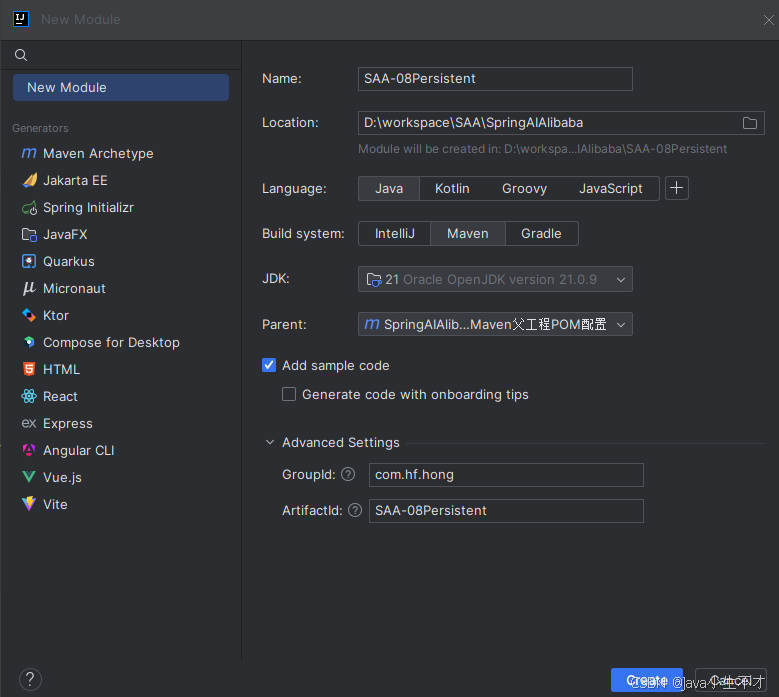Image resolution: width=779 pixels, height=697 pixels.
Task: Select Java language option
Action: tap(389, 189)
